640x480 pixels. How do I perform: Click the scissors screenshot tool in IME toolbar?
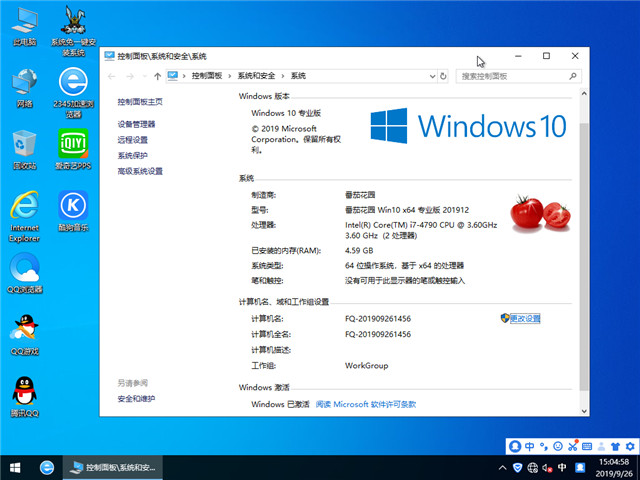(x=573, y=446)
